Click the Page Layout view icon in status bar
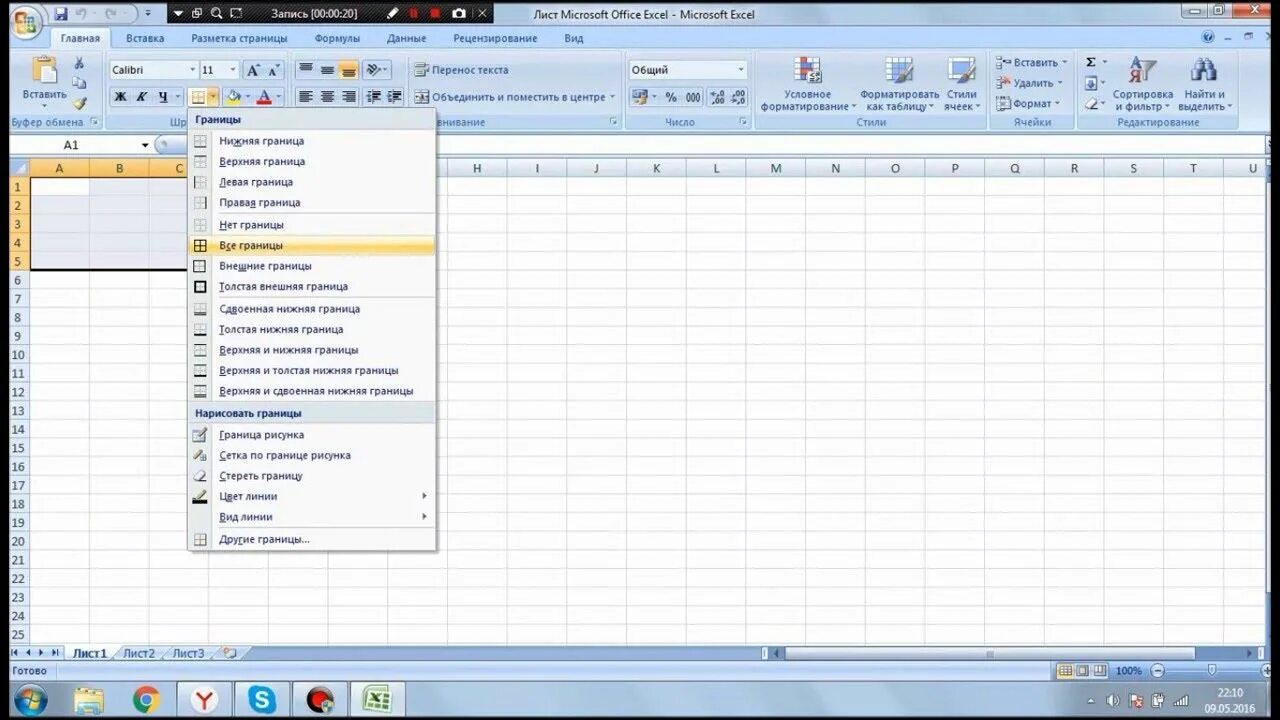 click(x=1083, y=671)
